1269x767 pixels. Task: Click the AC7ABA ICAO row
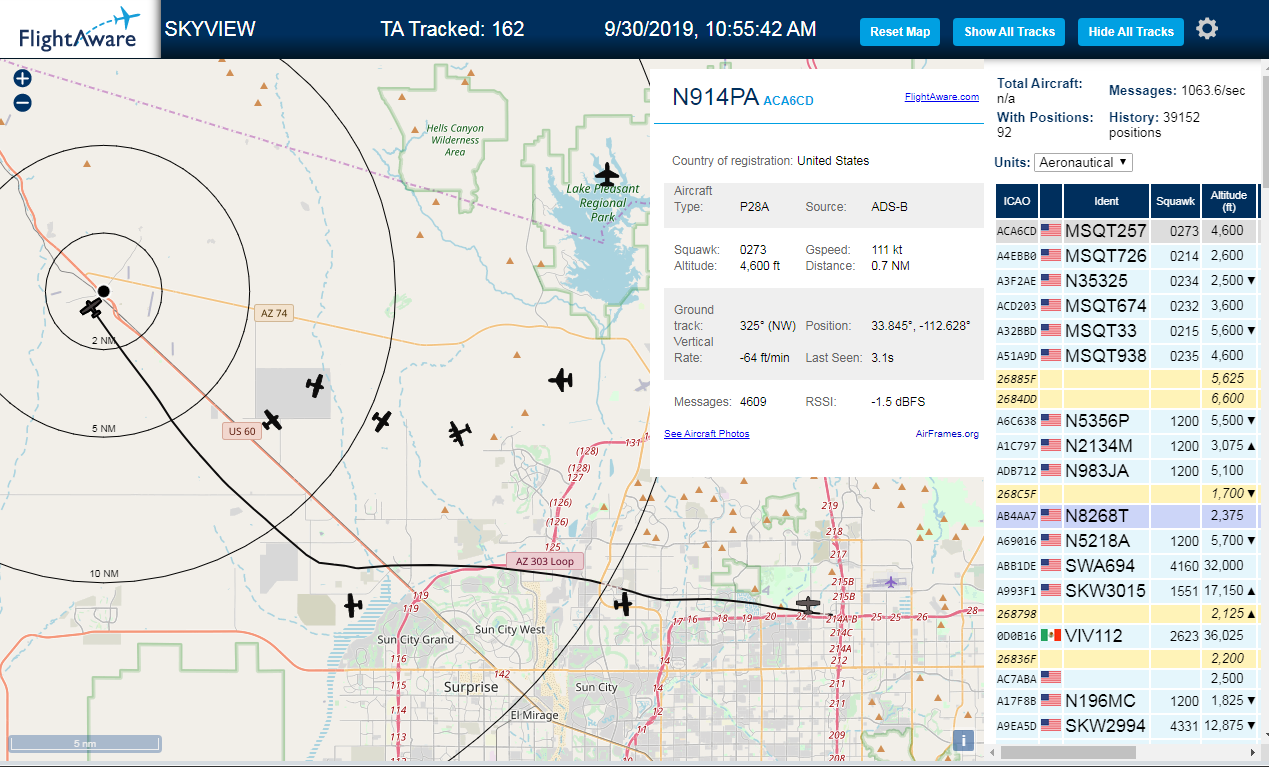[x=1126, y=679]
